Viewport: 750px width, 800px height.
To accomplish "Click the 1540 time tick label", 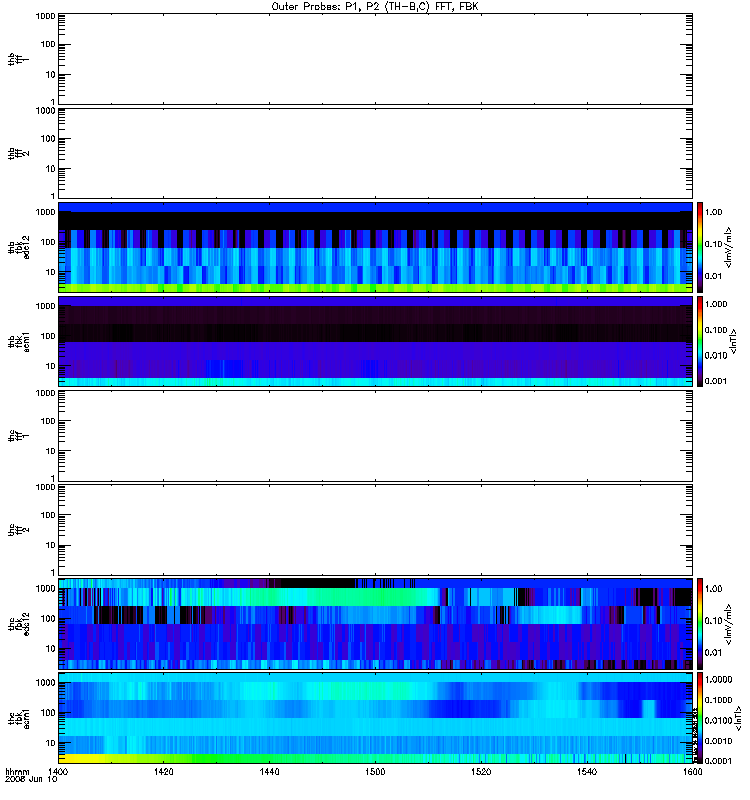I will click(x=587, y=772).
